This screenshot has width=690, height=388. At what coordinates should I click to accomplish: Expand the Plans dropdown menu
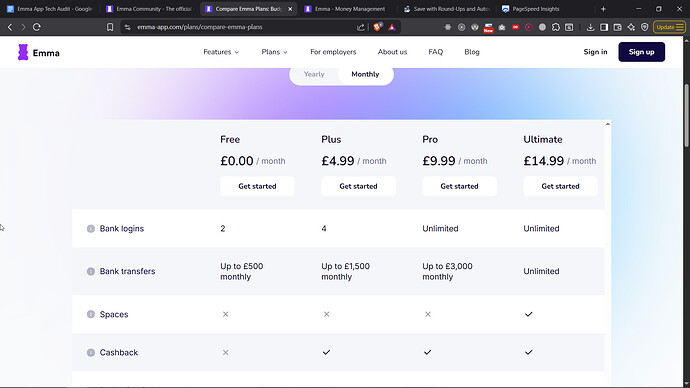tap(274, 52)
